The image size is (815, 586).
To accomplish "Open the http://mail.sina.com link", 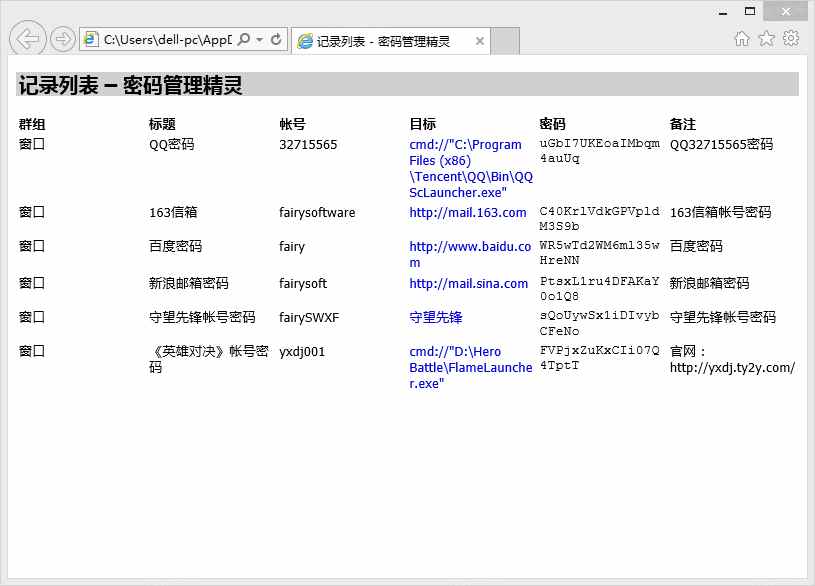I will tap(468, 283).
